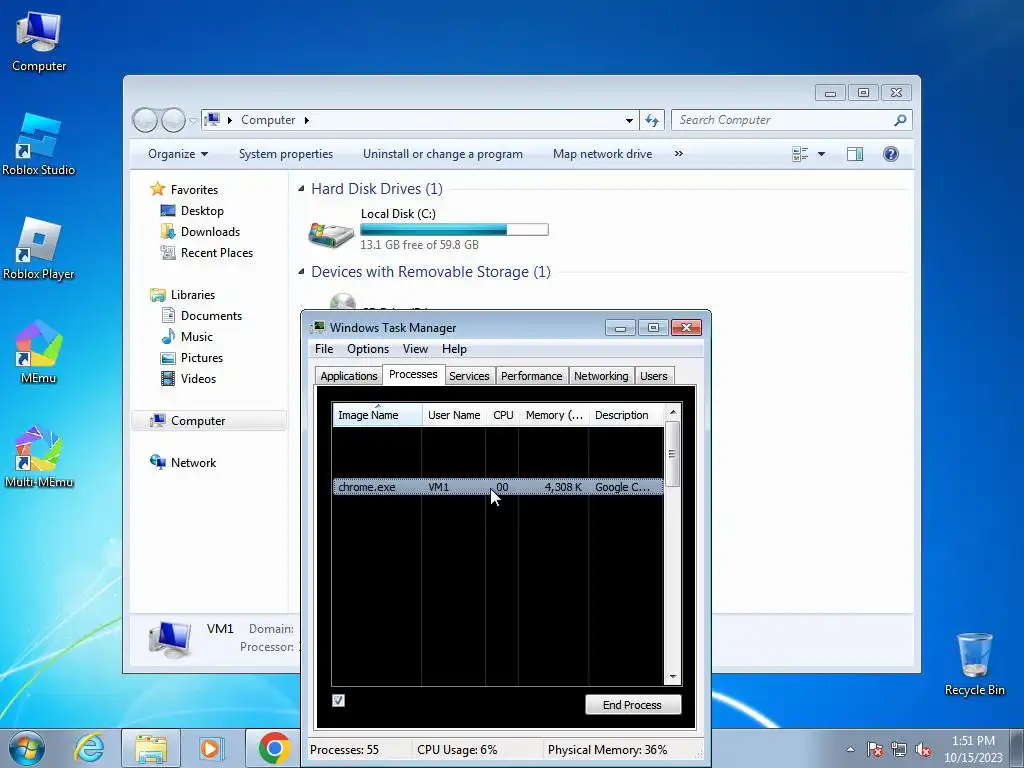The height and width of the screenshot is (768, 1024).
Task: Open Windows Media Player from the taskbar
Action: click(x=211, y=748)
